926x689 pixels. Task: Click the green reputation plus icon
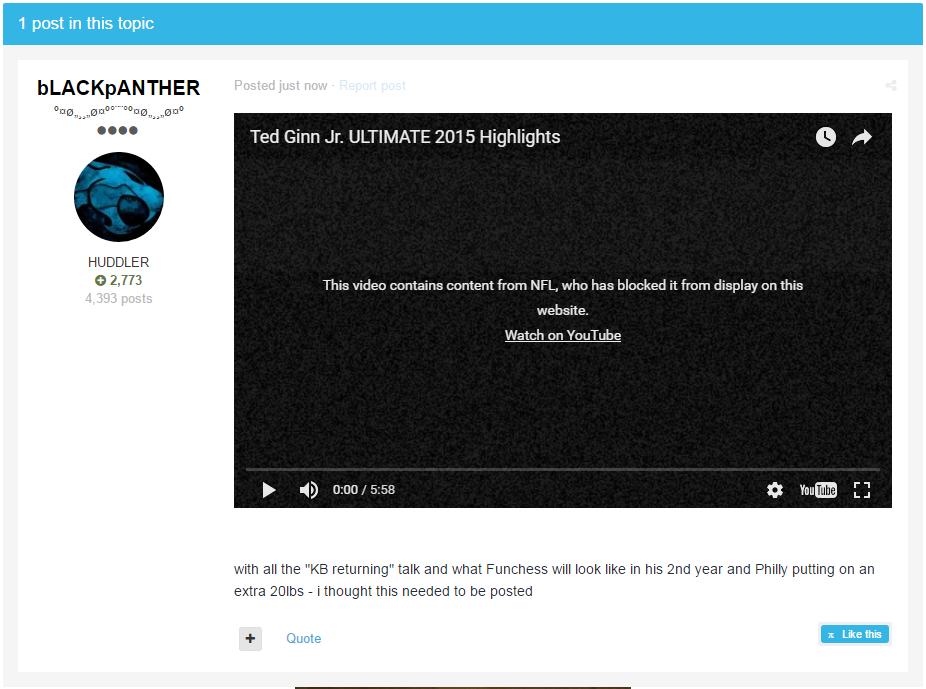[100, 281]
